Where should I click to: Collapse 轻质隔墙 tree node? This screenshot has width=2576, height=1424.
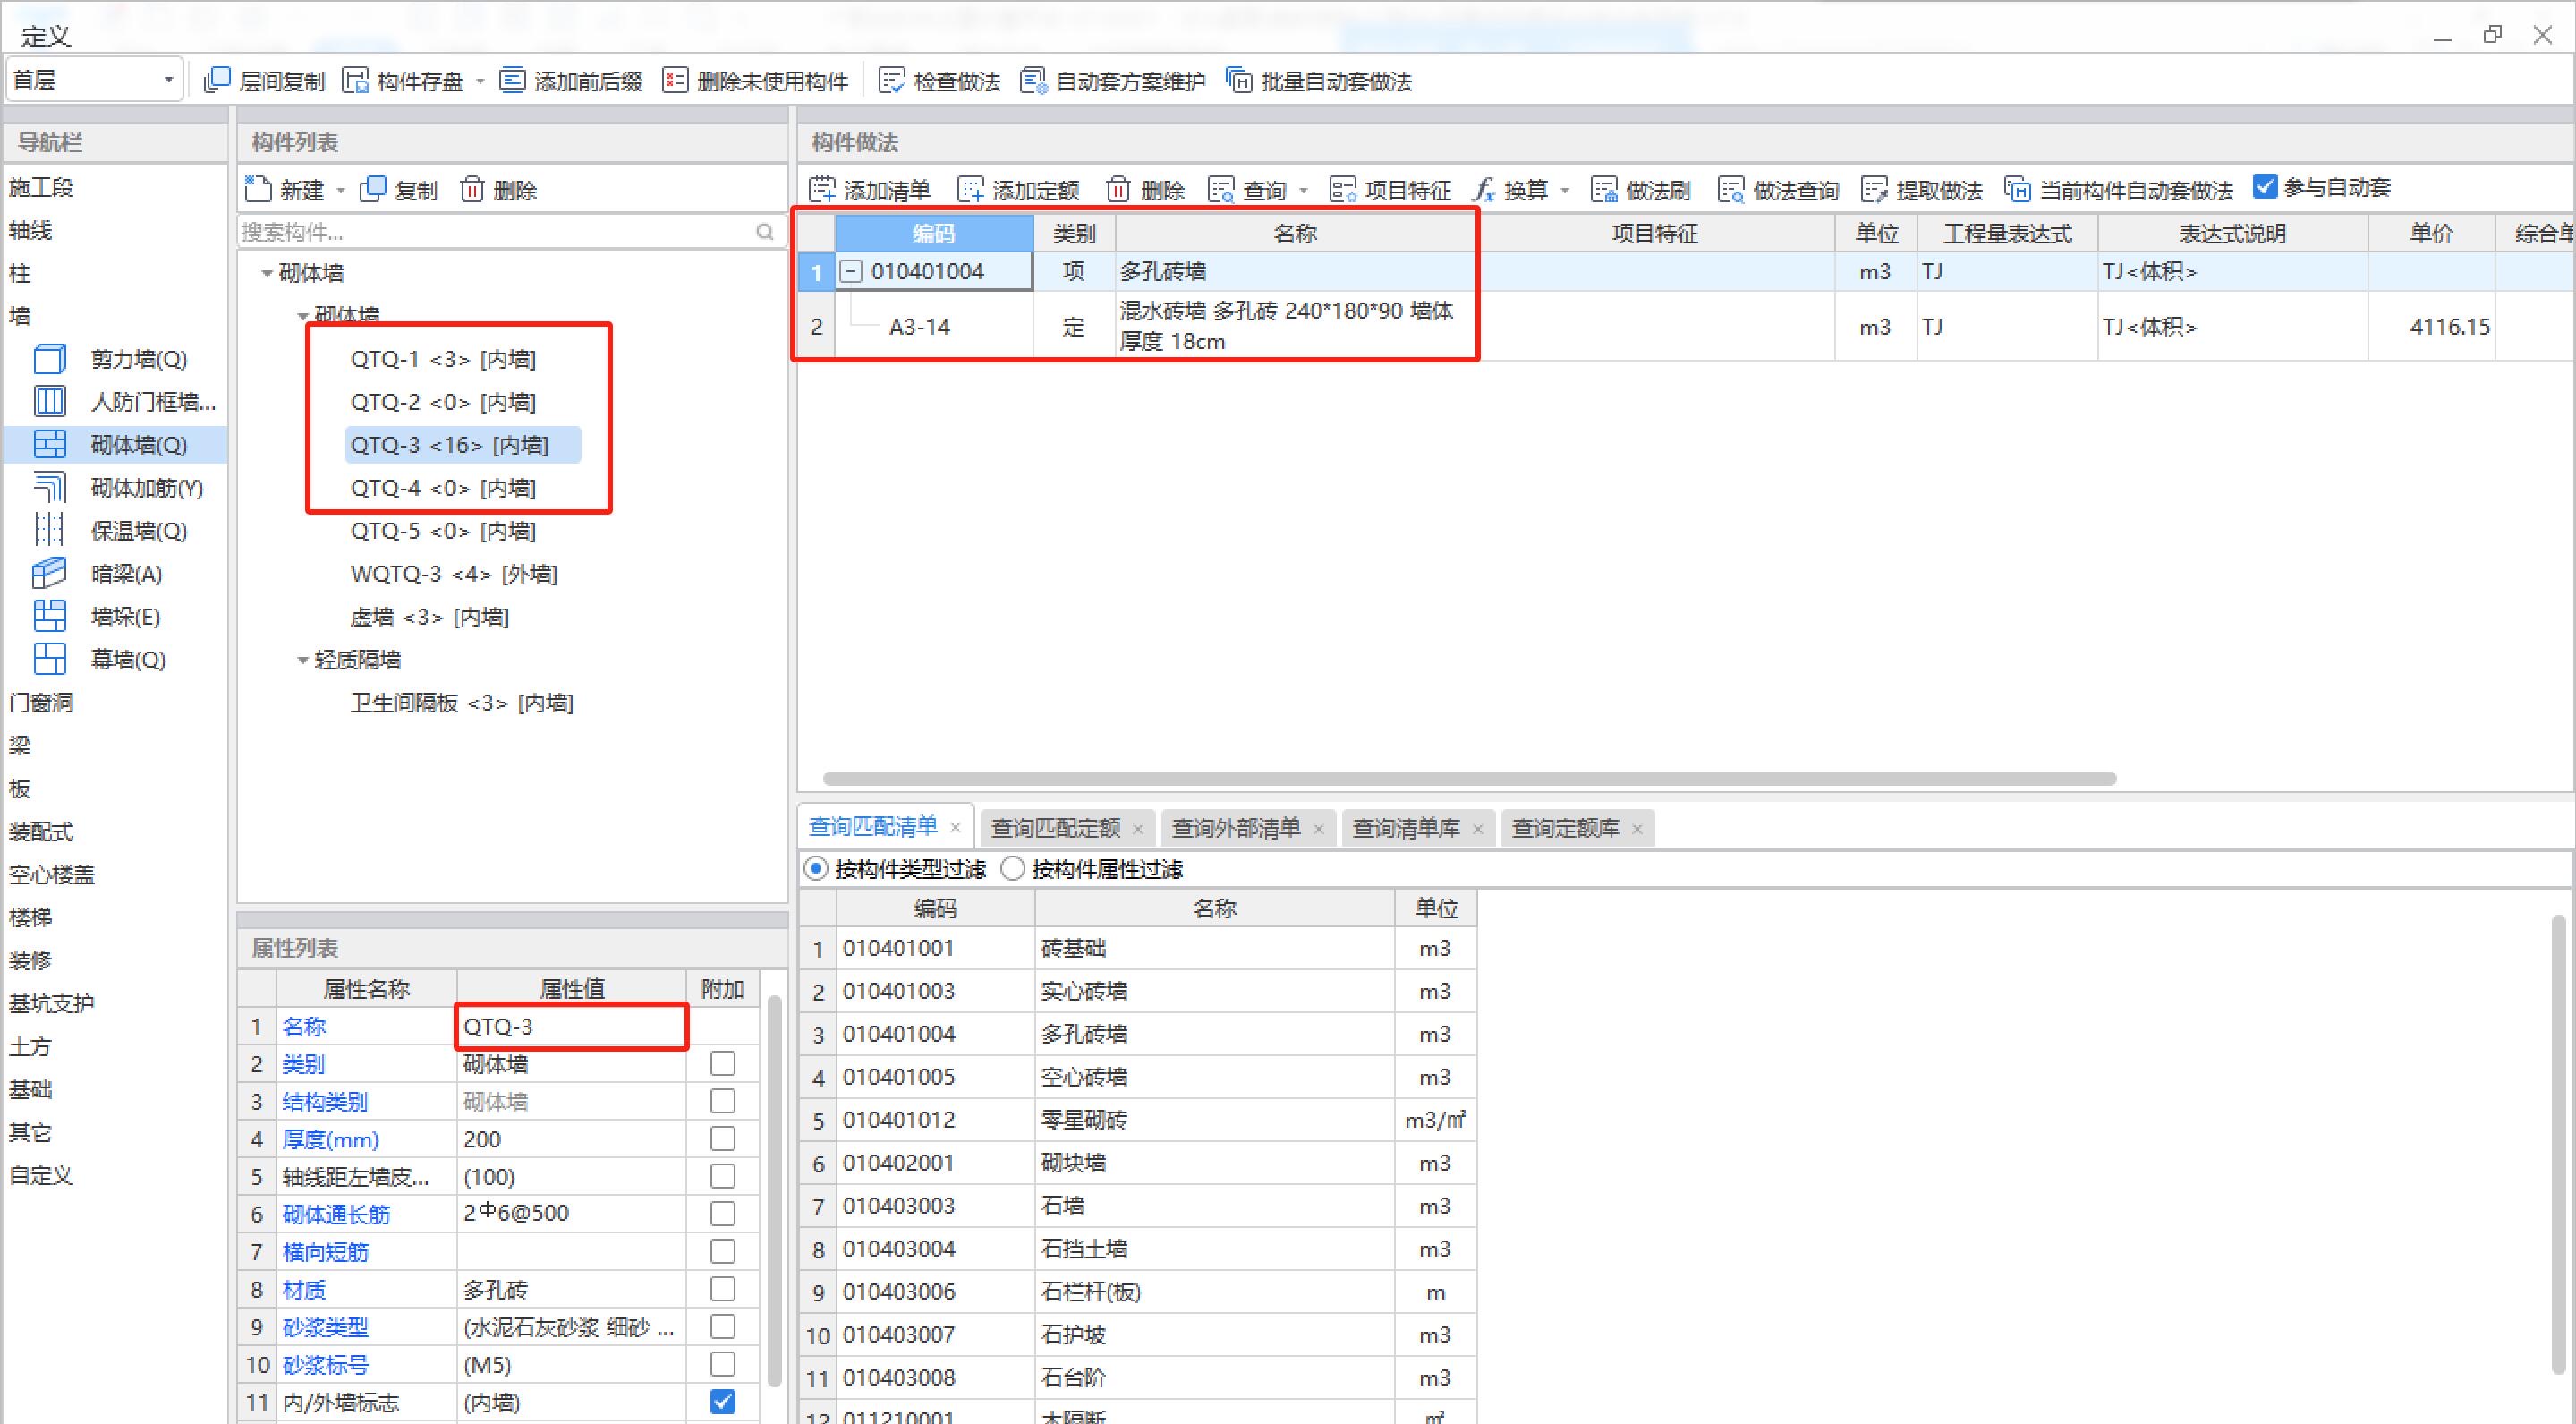click(x=303, y=660)
